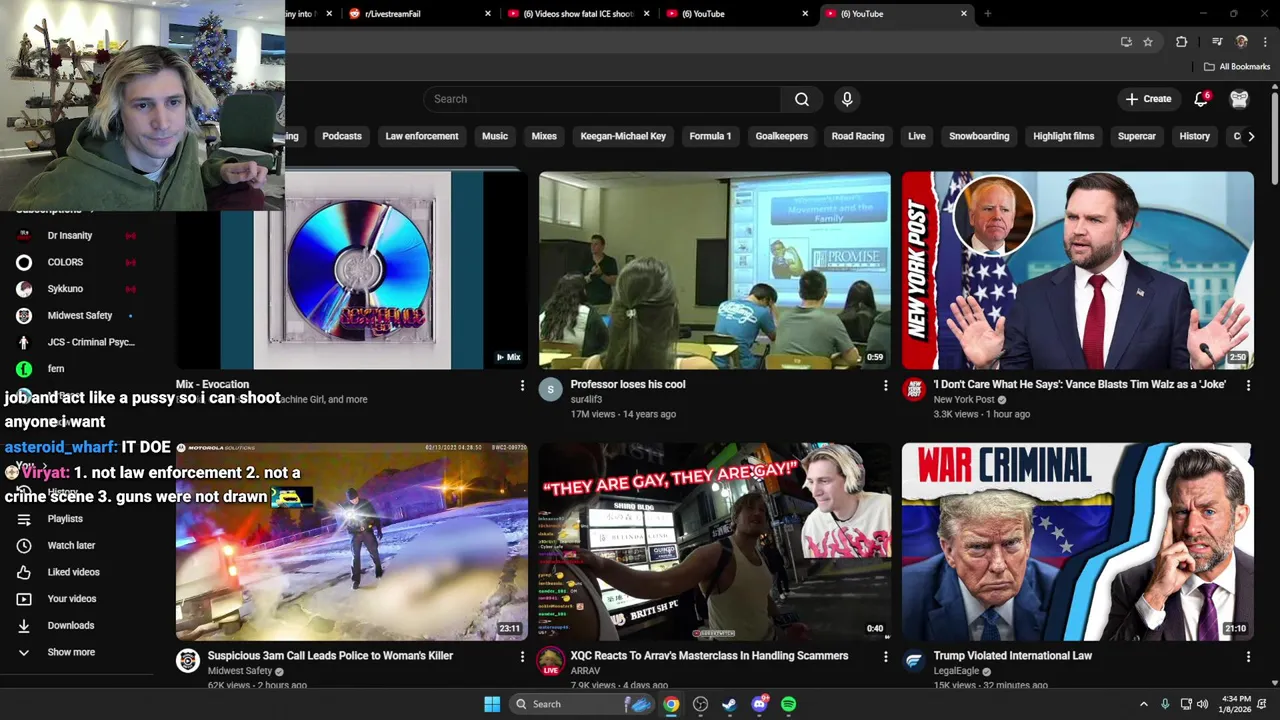1280x720 pixels.
Task: Click the Create button
Action: tap(1148, 99)
